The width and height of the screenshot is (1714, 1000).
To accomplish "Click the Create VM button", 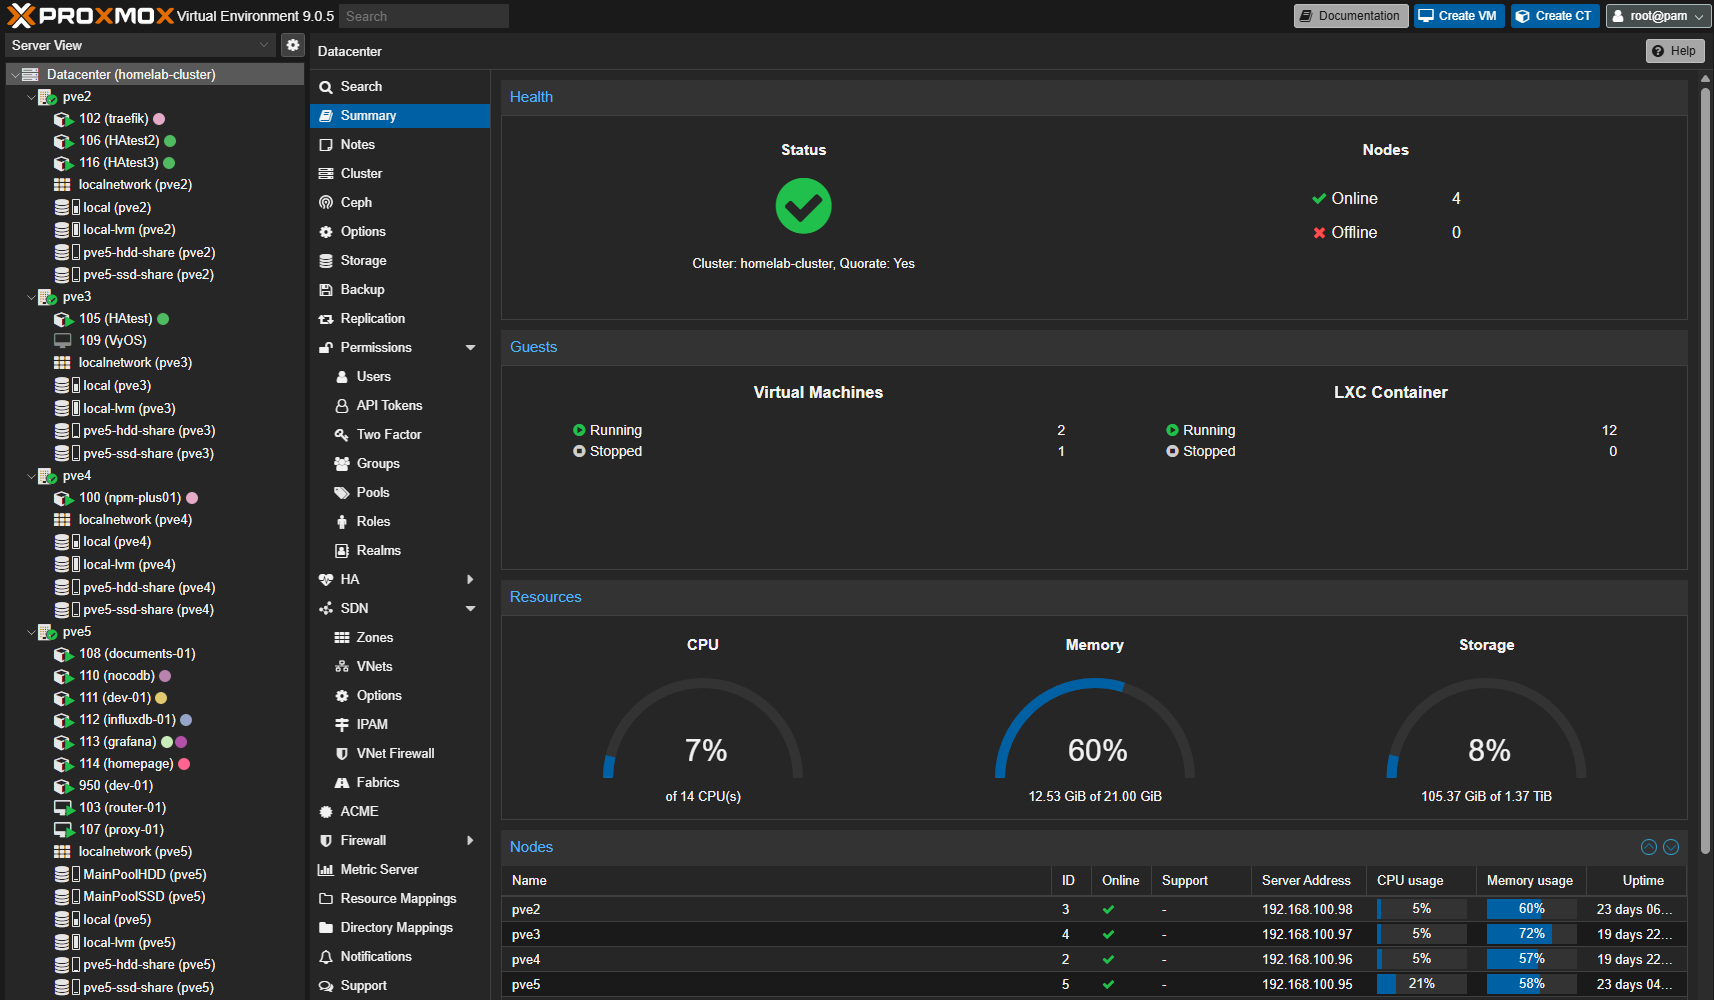I will point(1458,15).
